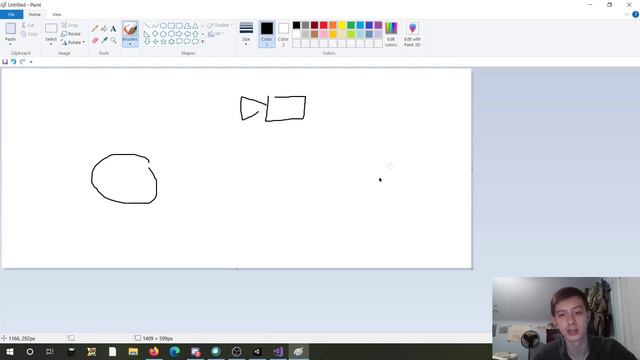Click the Edit colors button
This screenshot has width=640, height=360.
coord(391,34)
